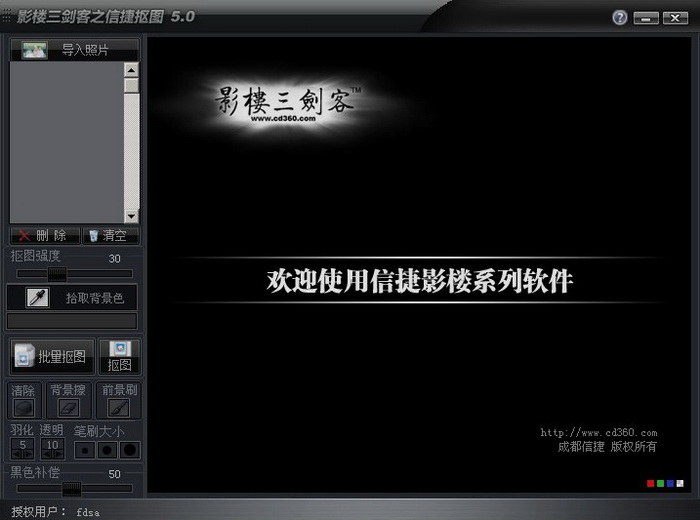Viewport: 700px width, 520px height.
Task: Increase 羽化 feather value with right arrow
Action: (28, 454)
